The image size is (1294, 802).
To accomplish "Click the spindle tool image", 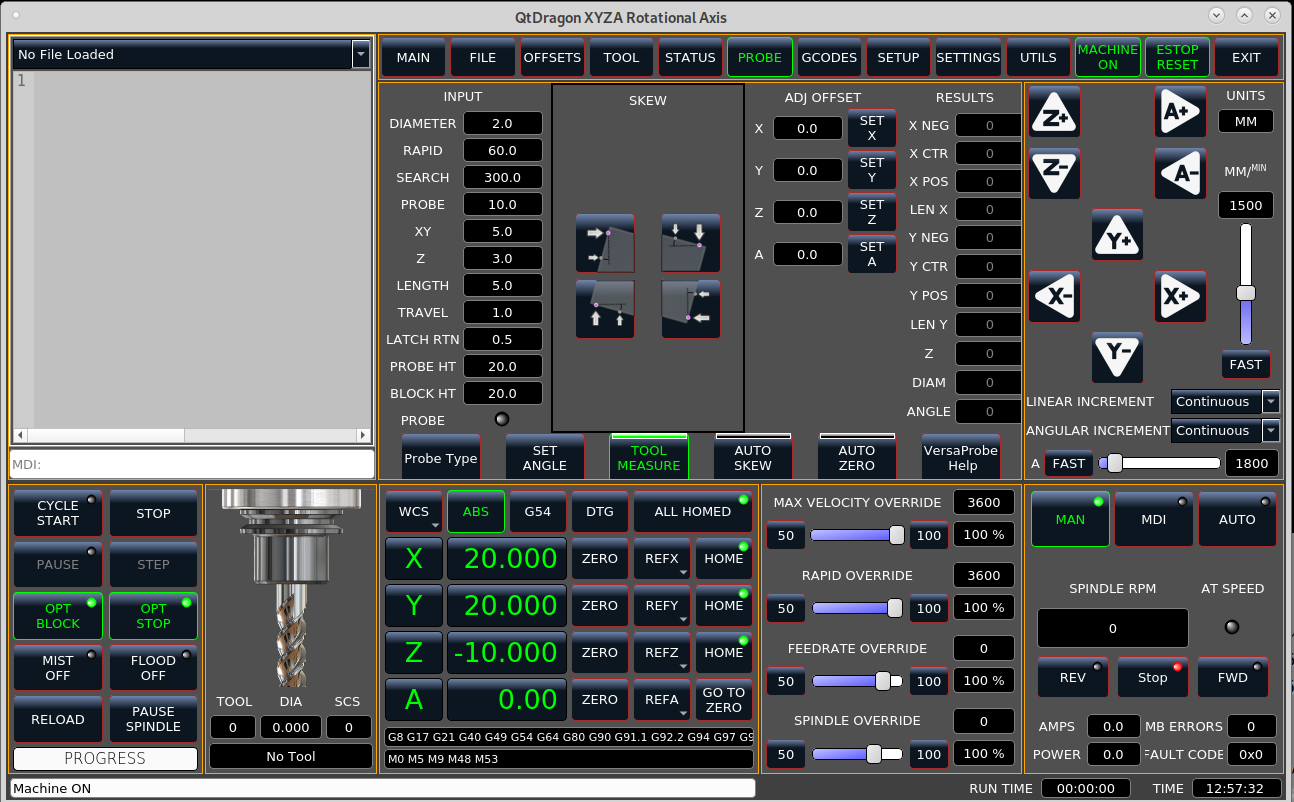I will click(x=290, y=587).
